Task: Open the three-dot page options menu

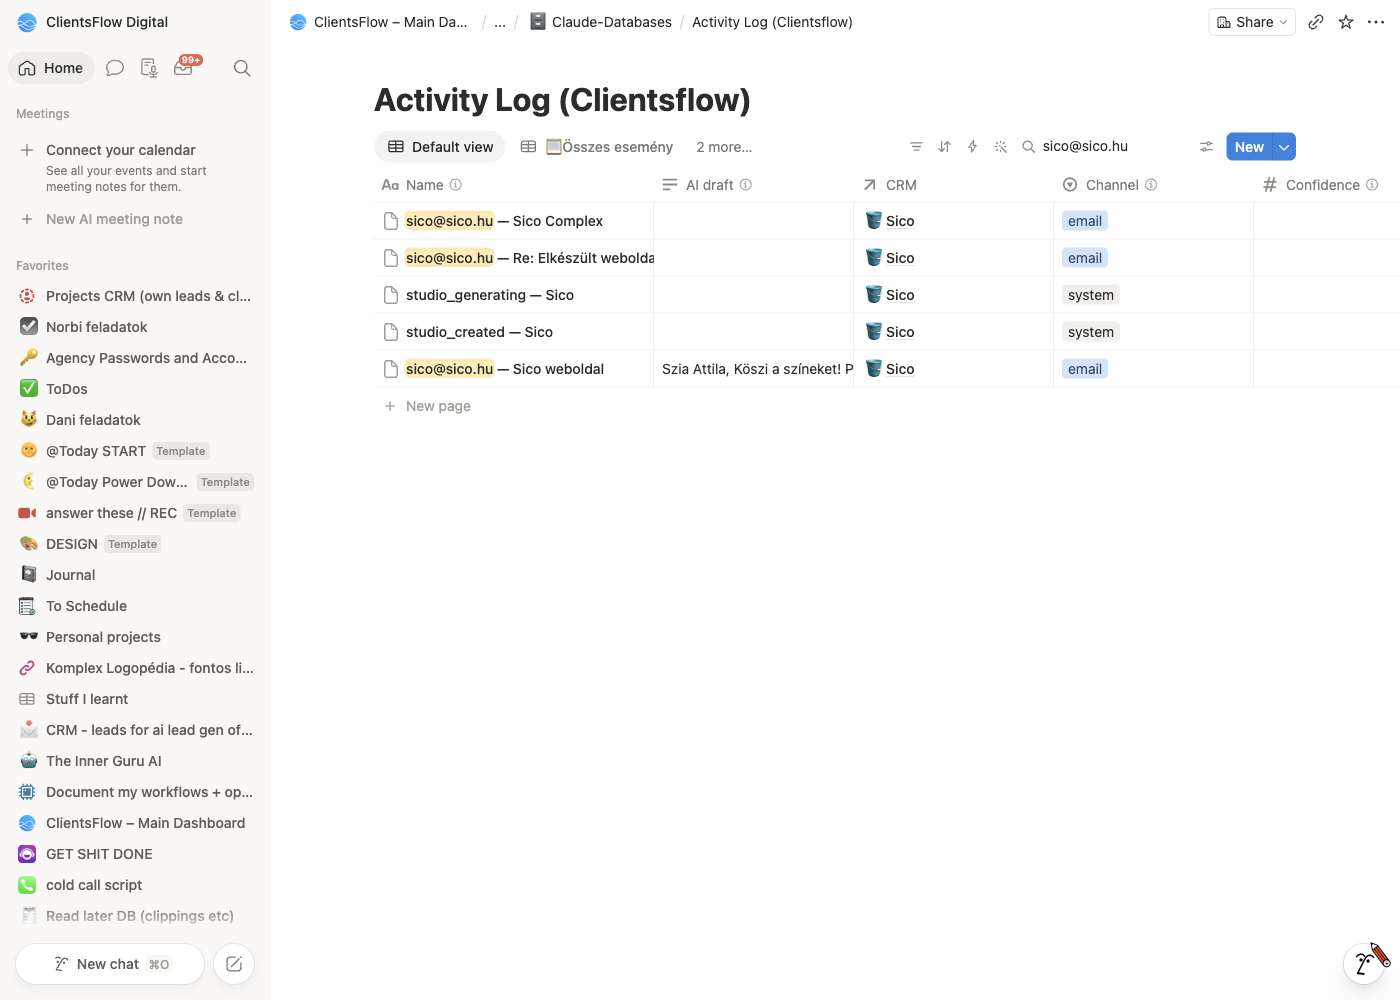Action: [1376, 22]
